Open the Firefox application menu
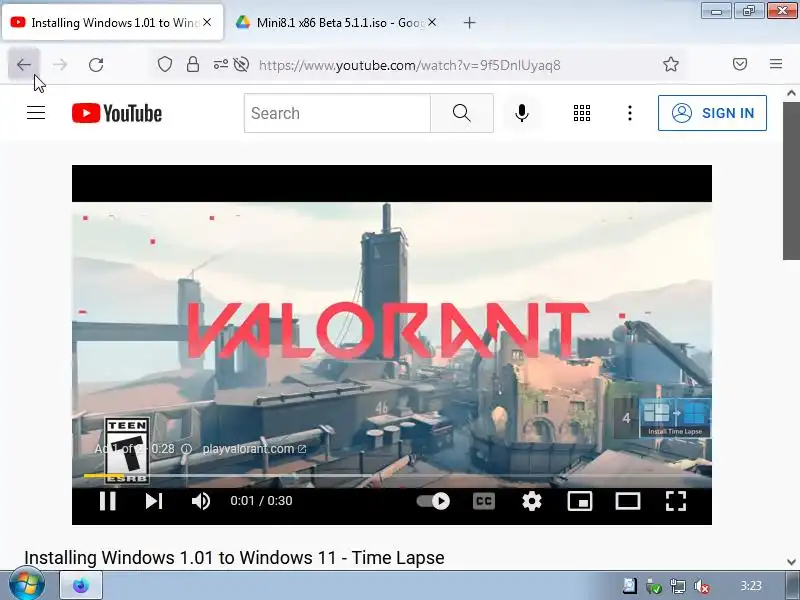Screen dimensions: 800x600 [776, 64]
